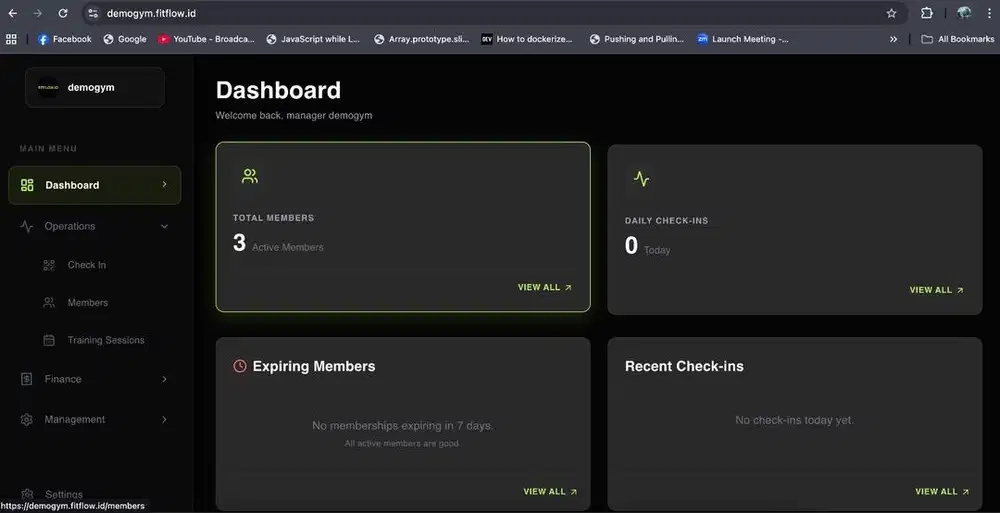Click the Total Members people icon

(250, 176)
